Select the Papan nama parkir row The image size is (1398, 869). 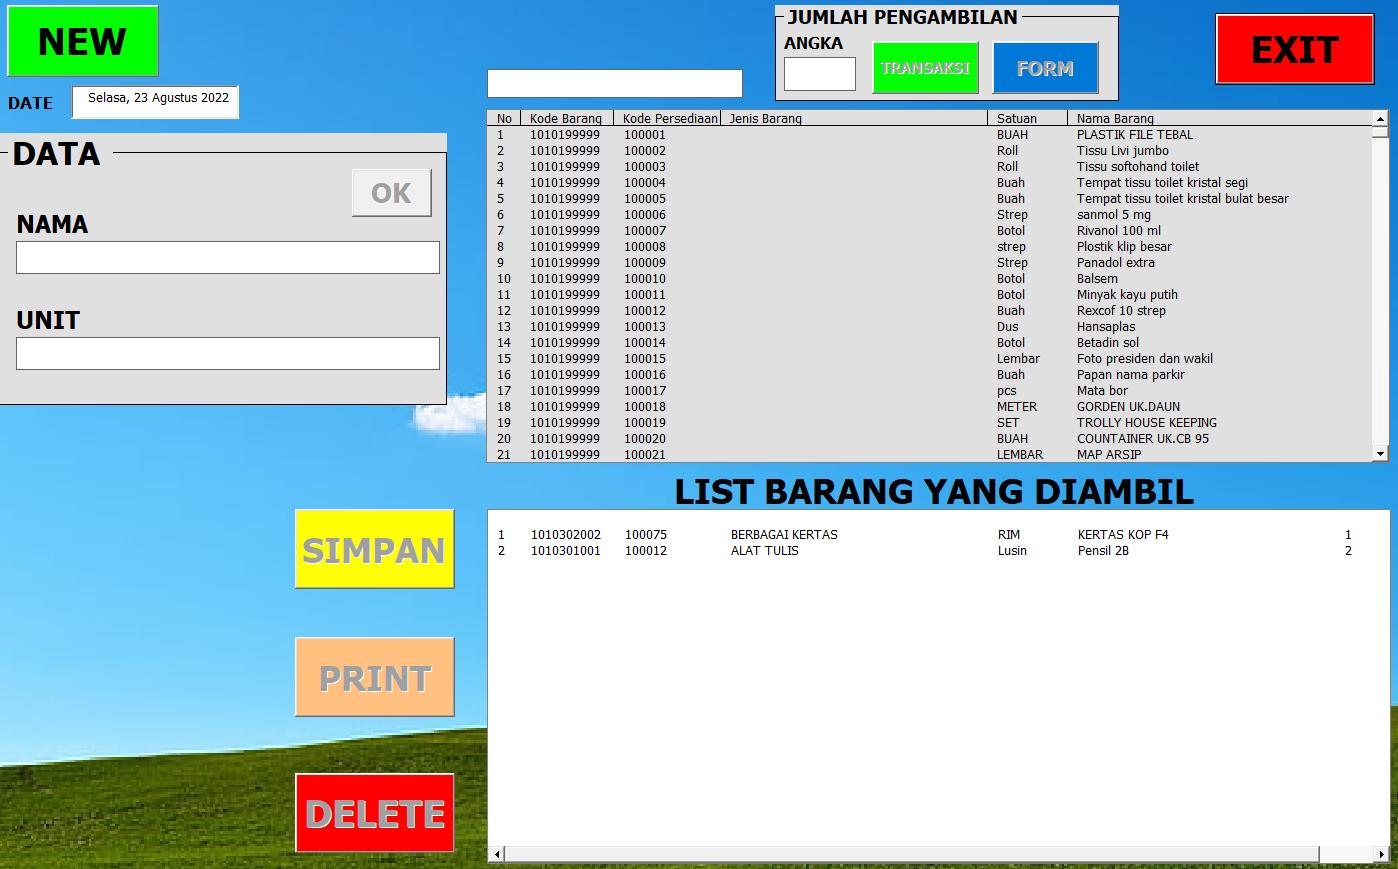930,375
